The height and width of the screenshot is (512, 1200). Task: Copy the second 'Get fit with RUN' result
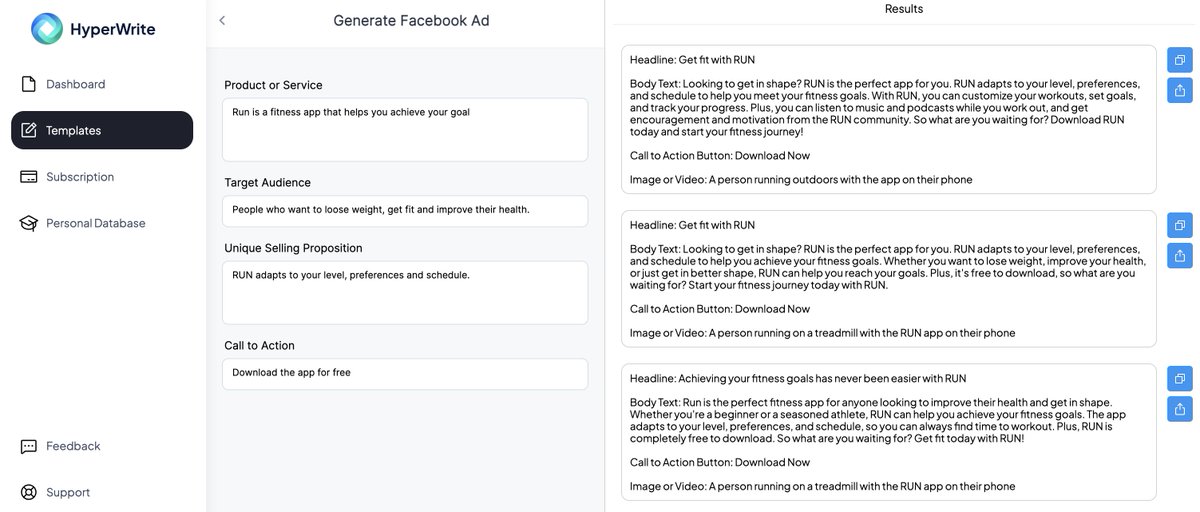pos(1180,225)
